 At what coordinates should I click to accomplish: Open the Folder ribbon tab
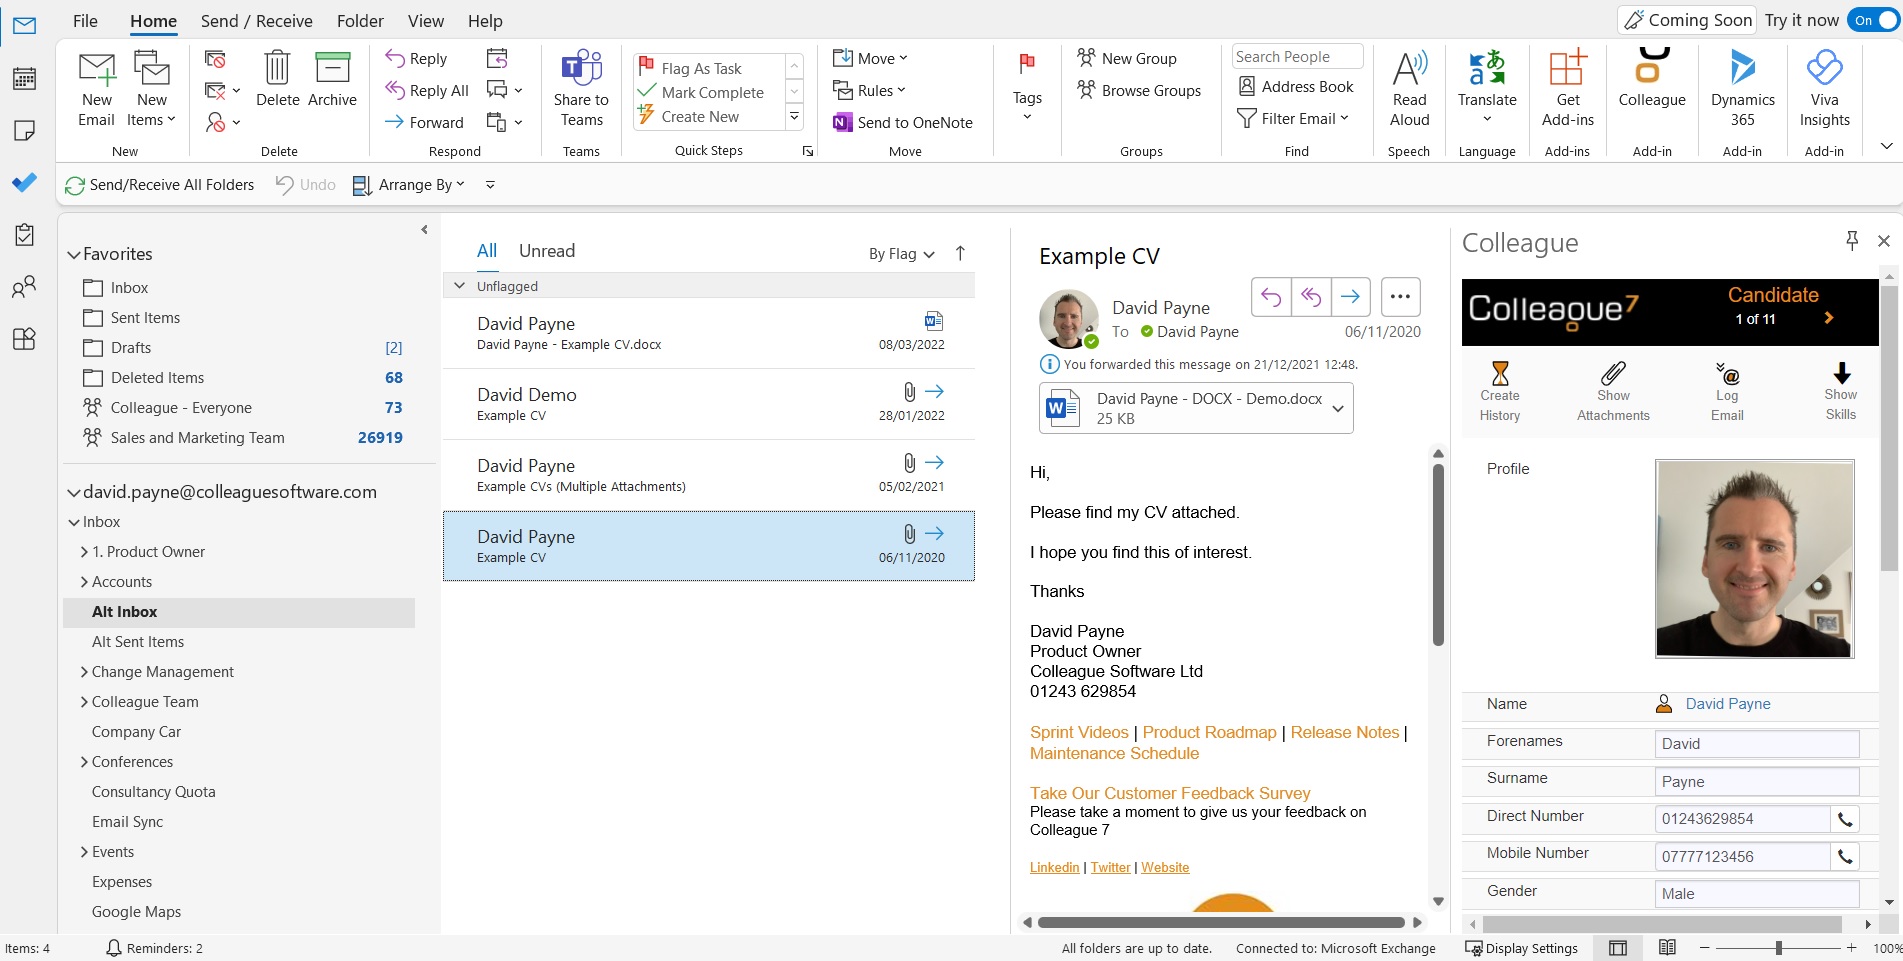(x=360, y=21)
